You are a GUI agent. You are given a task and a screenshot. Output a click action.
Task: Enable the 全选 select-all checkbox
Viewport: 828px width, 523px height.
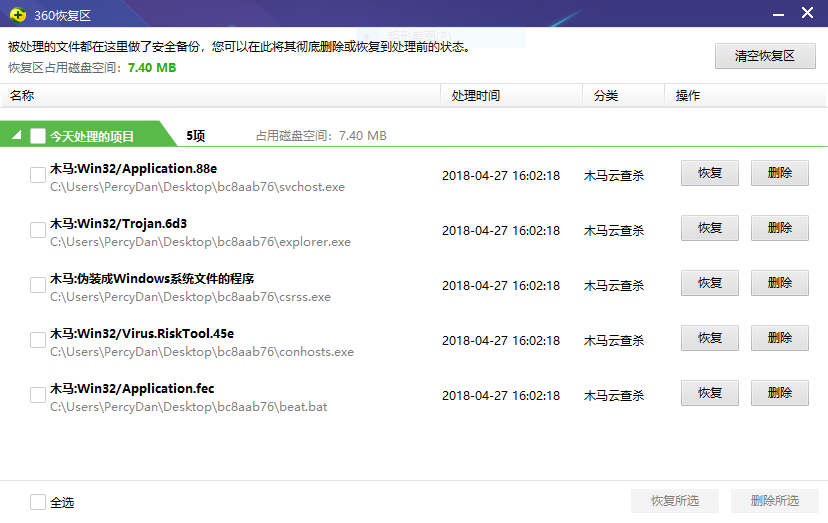37,502
